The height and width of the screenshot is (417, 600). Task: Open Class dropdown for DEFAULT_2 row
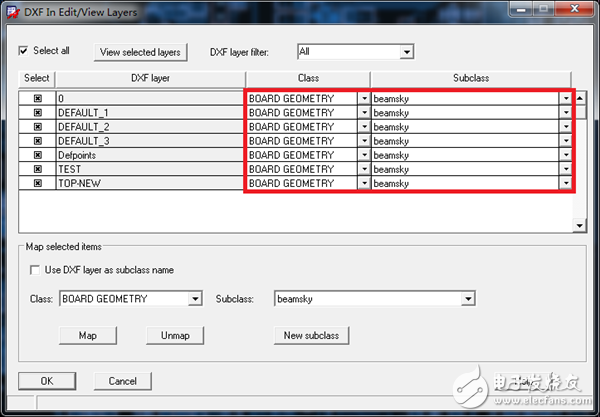364,127
